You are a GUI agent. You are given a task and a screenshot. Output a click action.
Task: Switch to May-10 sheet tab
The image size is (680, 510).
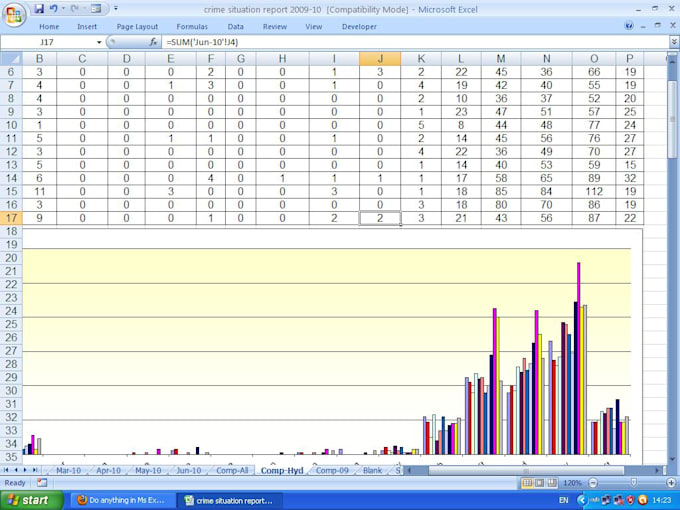tap(148, 471)
